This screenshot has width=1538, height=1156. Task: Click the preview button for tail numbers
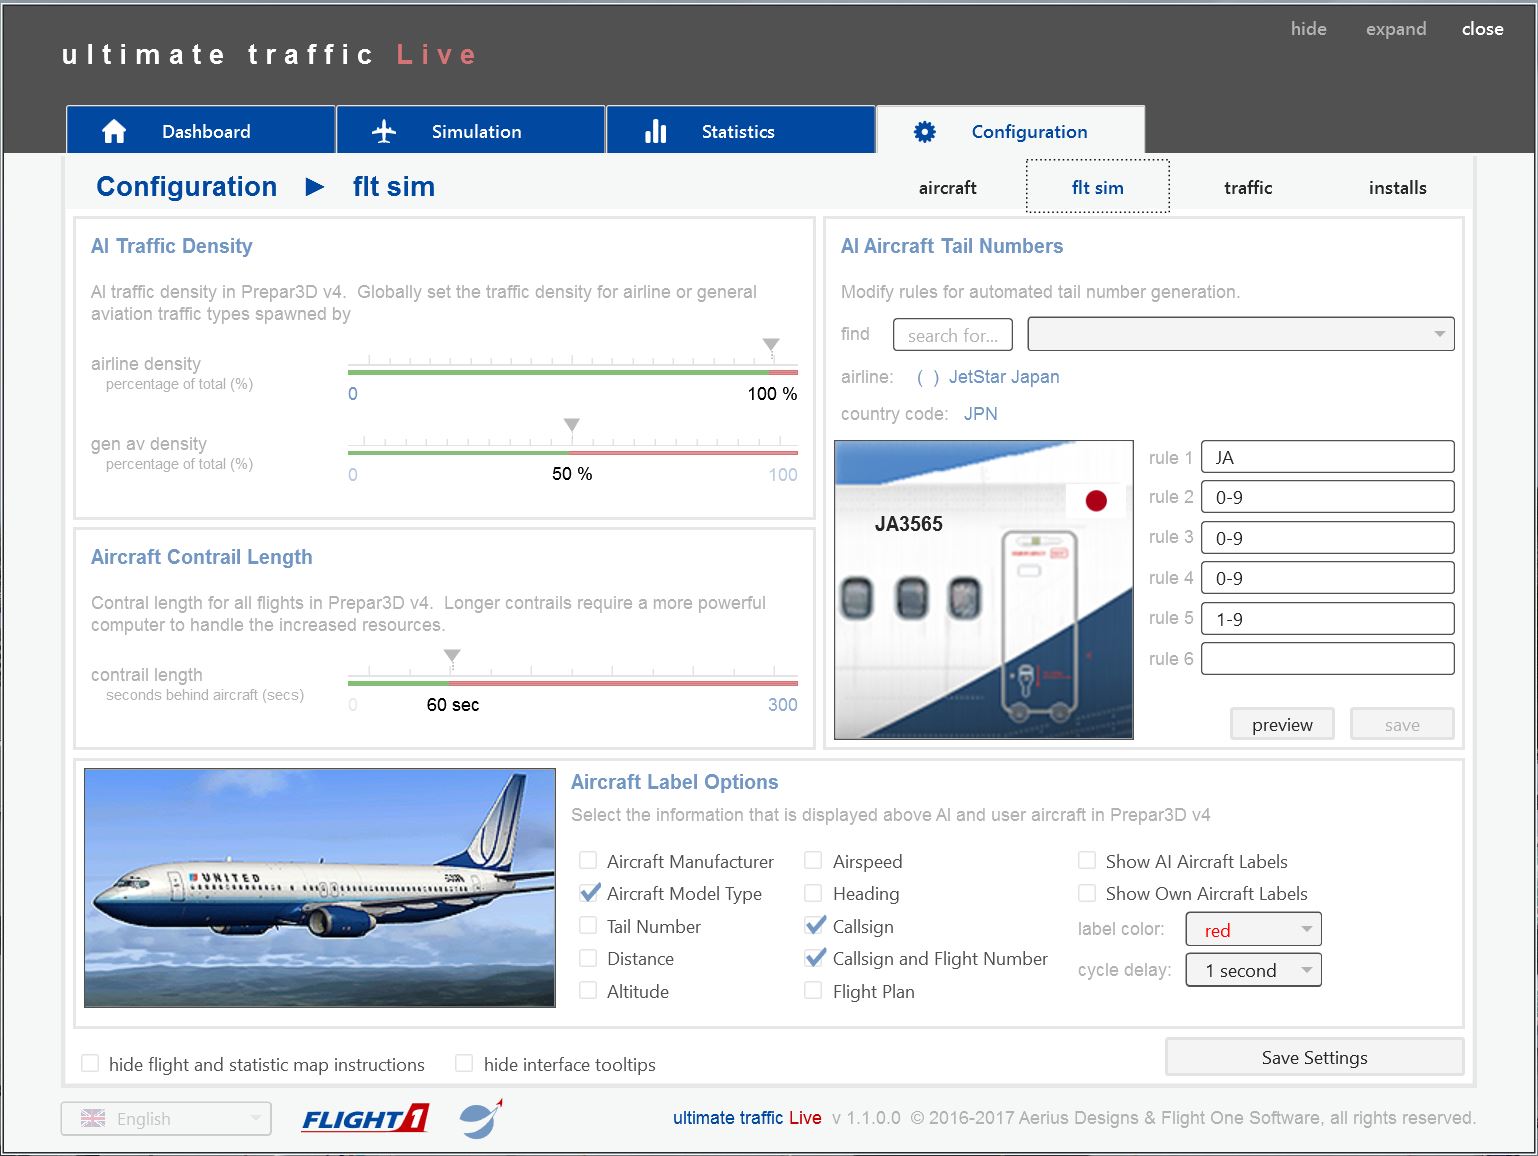click(1281, 724)
